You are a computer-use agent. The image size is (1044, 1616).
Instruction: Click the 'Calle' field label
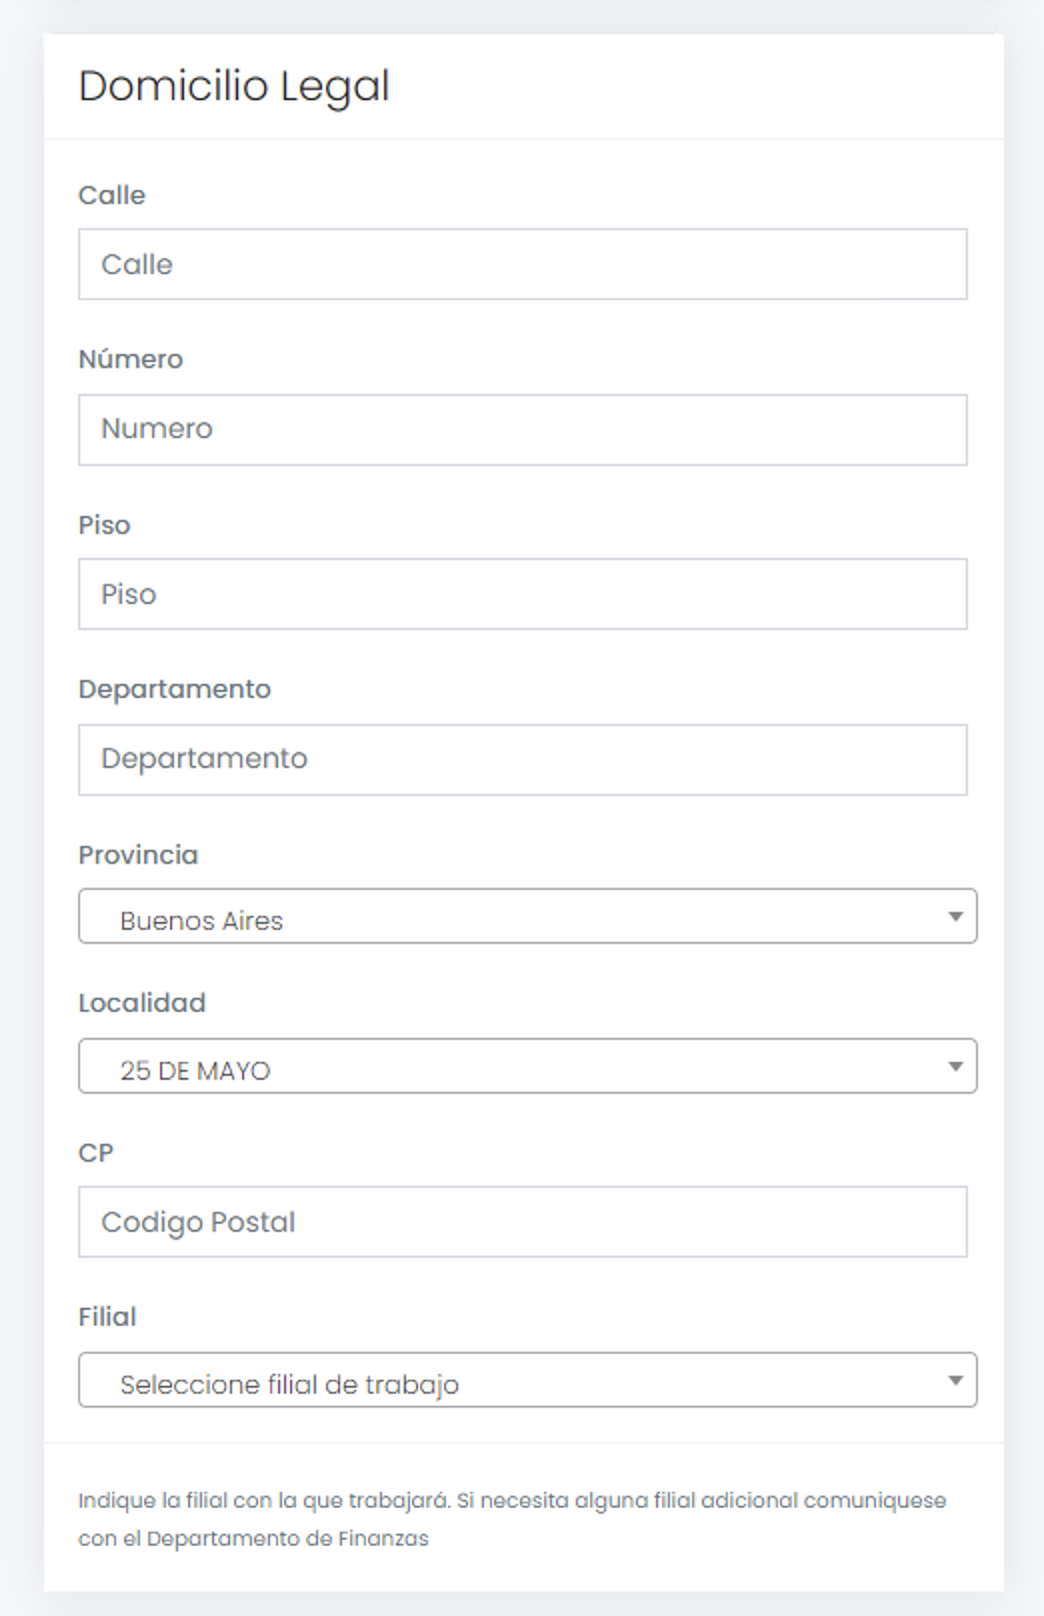[112, 195]
